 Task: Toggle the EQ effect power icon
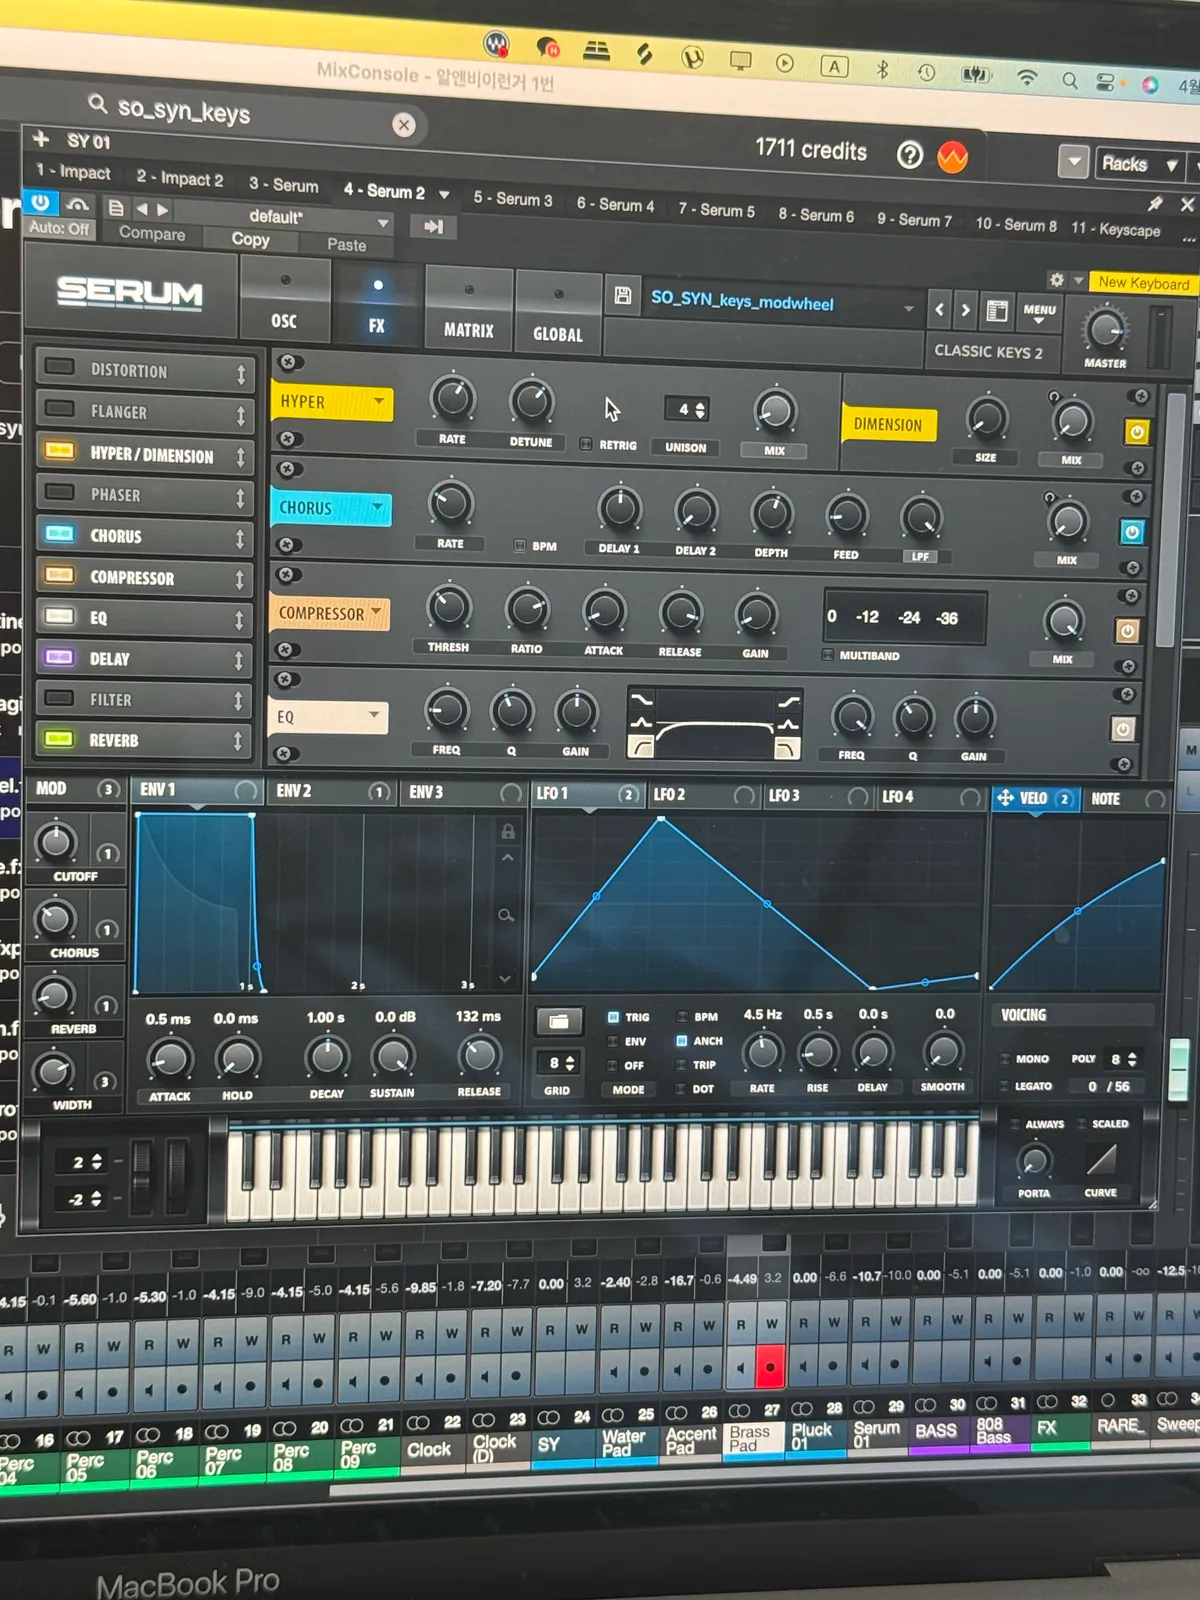click(x=1122, y=729)
